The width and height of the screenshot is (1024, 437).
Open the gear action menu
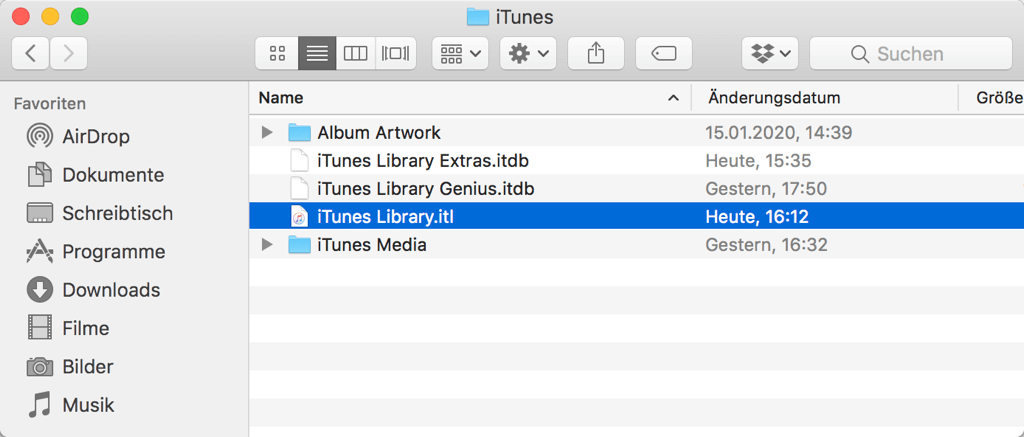click(x=528, y=54)
